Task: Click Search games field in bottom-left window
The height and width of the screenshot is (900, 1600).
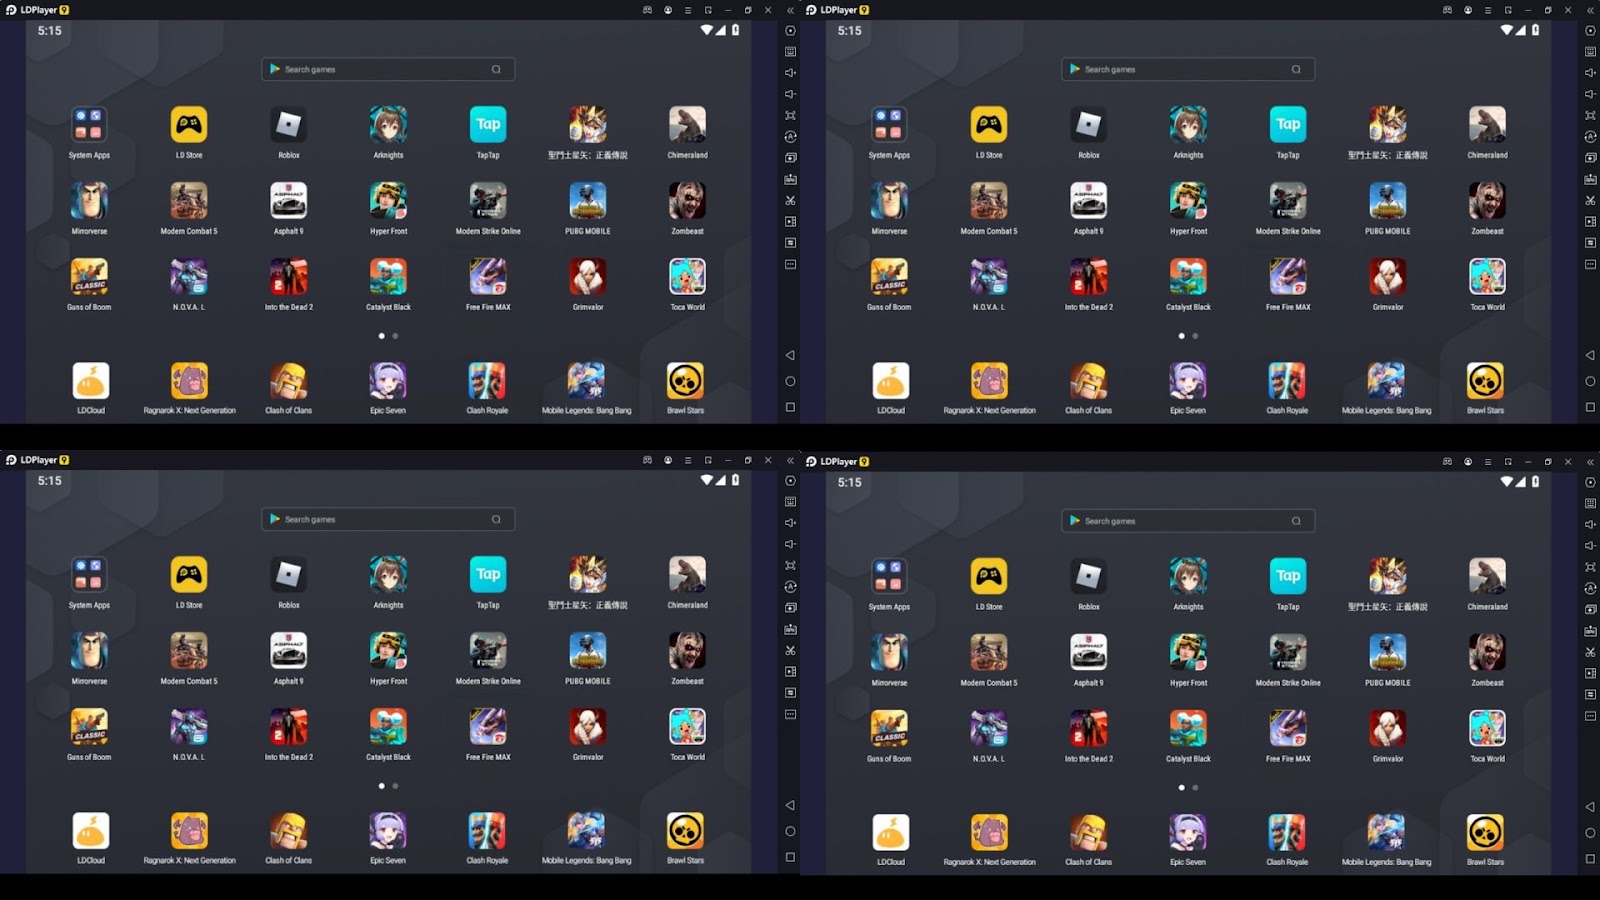Action: [388, 519]
